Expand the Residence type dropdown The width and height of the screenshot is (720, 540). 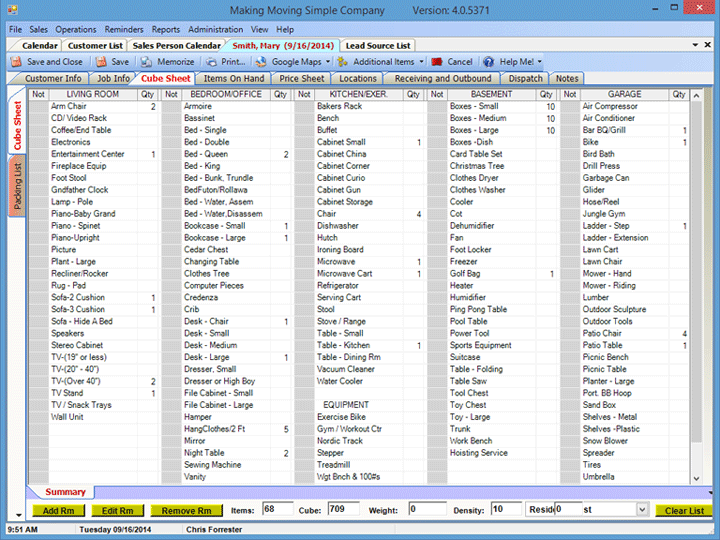641,510
